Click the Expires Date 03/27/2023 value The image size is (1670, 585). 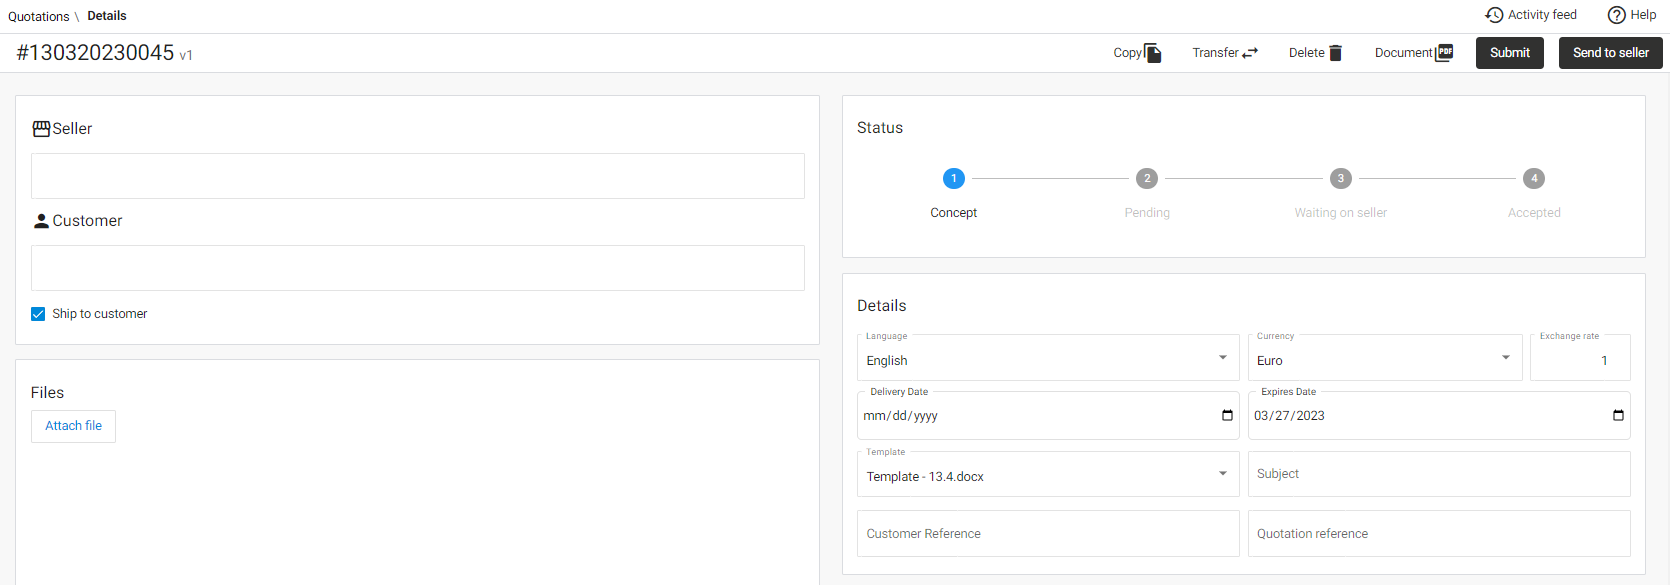point(1290,416)
